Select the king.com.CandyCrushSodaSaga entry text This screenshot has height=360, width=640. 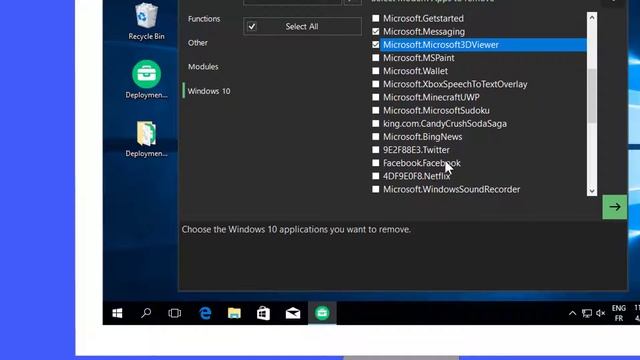444,124
